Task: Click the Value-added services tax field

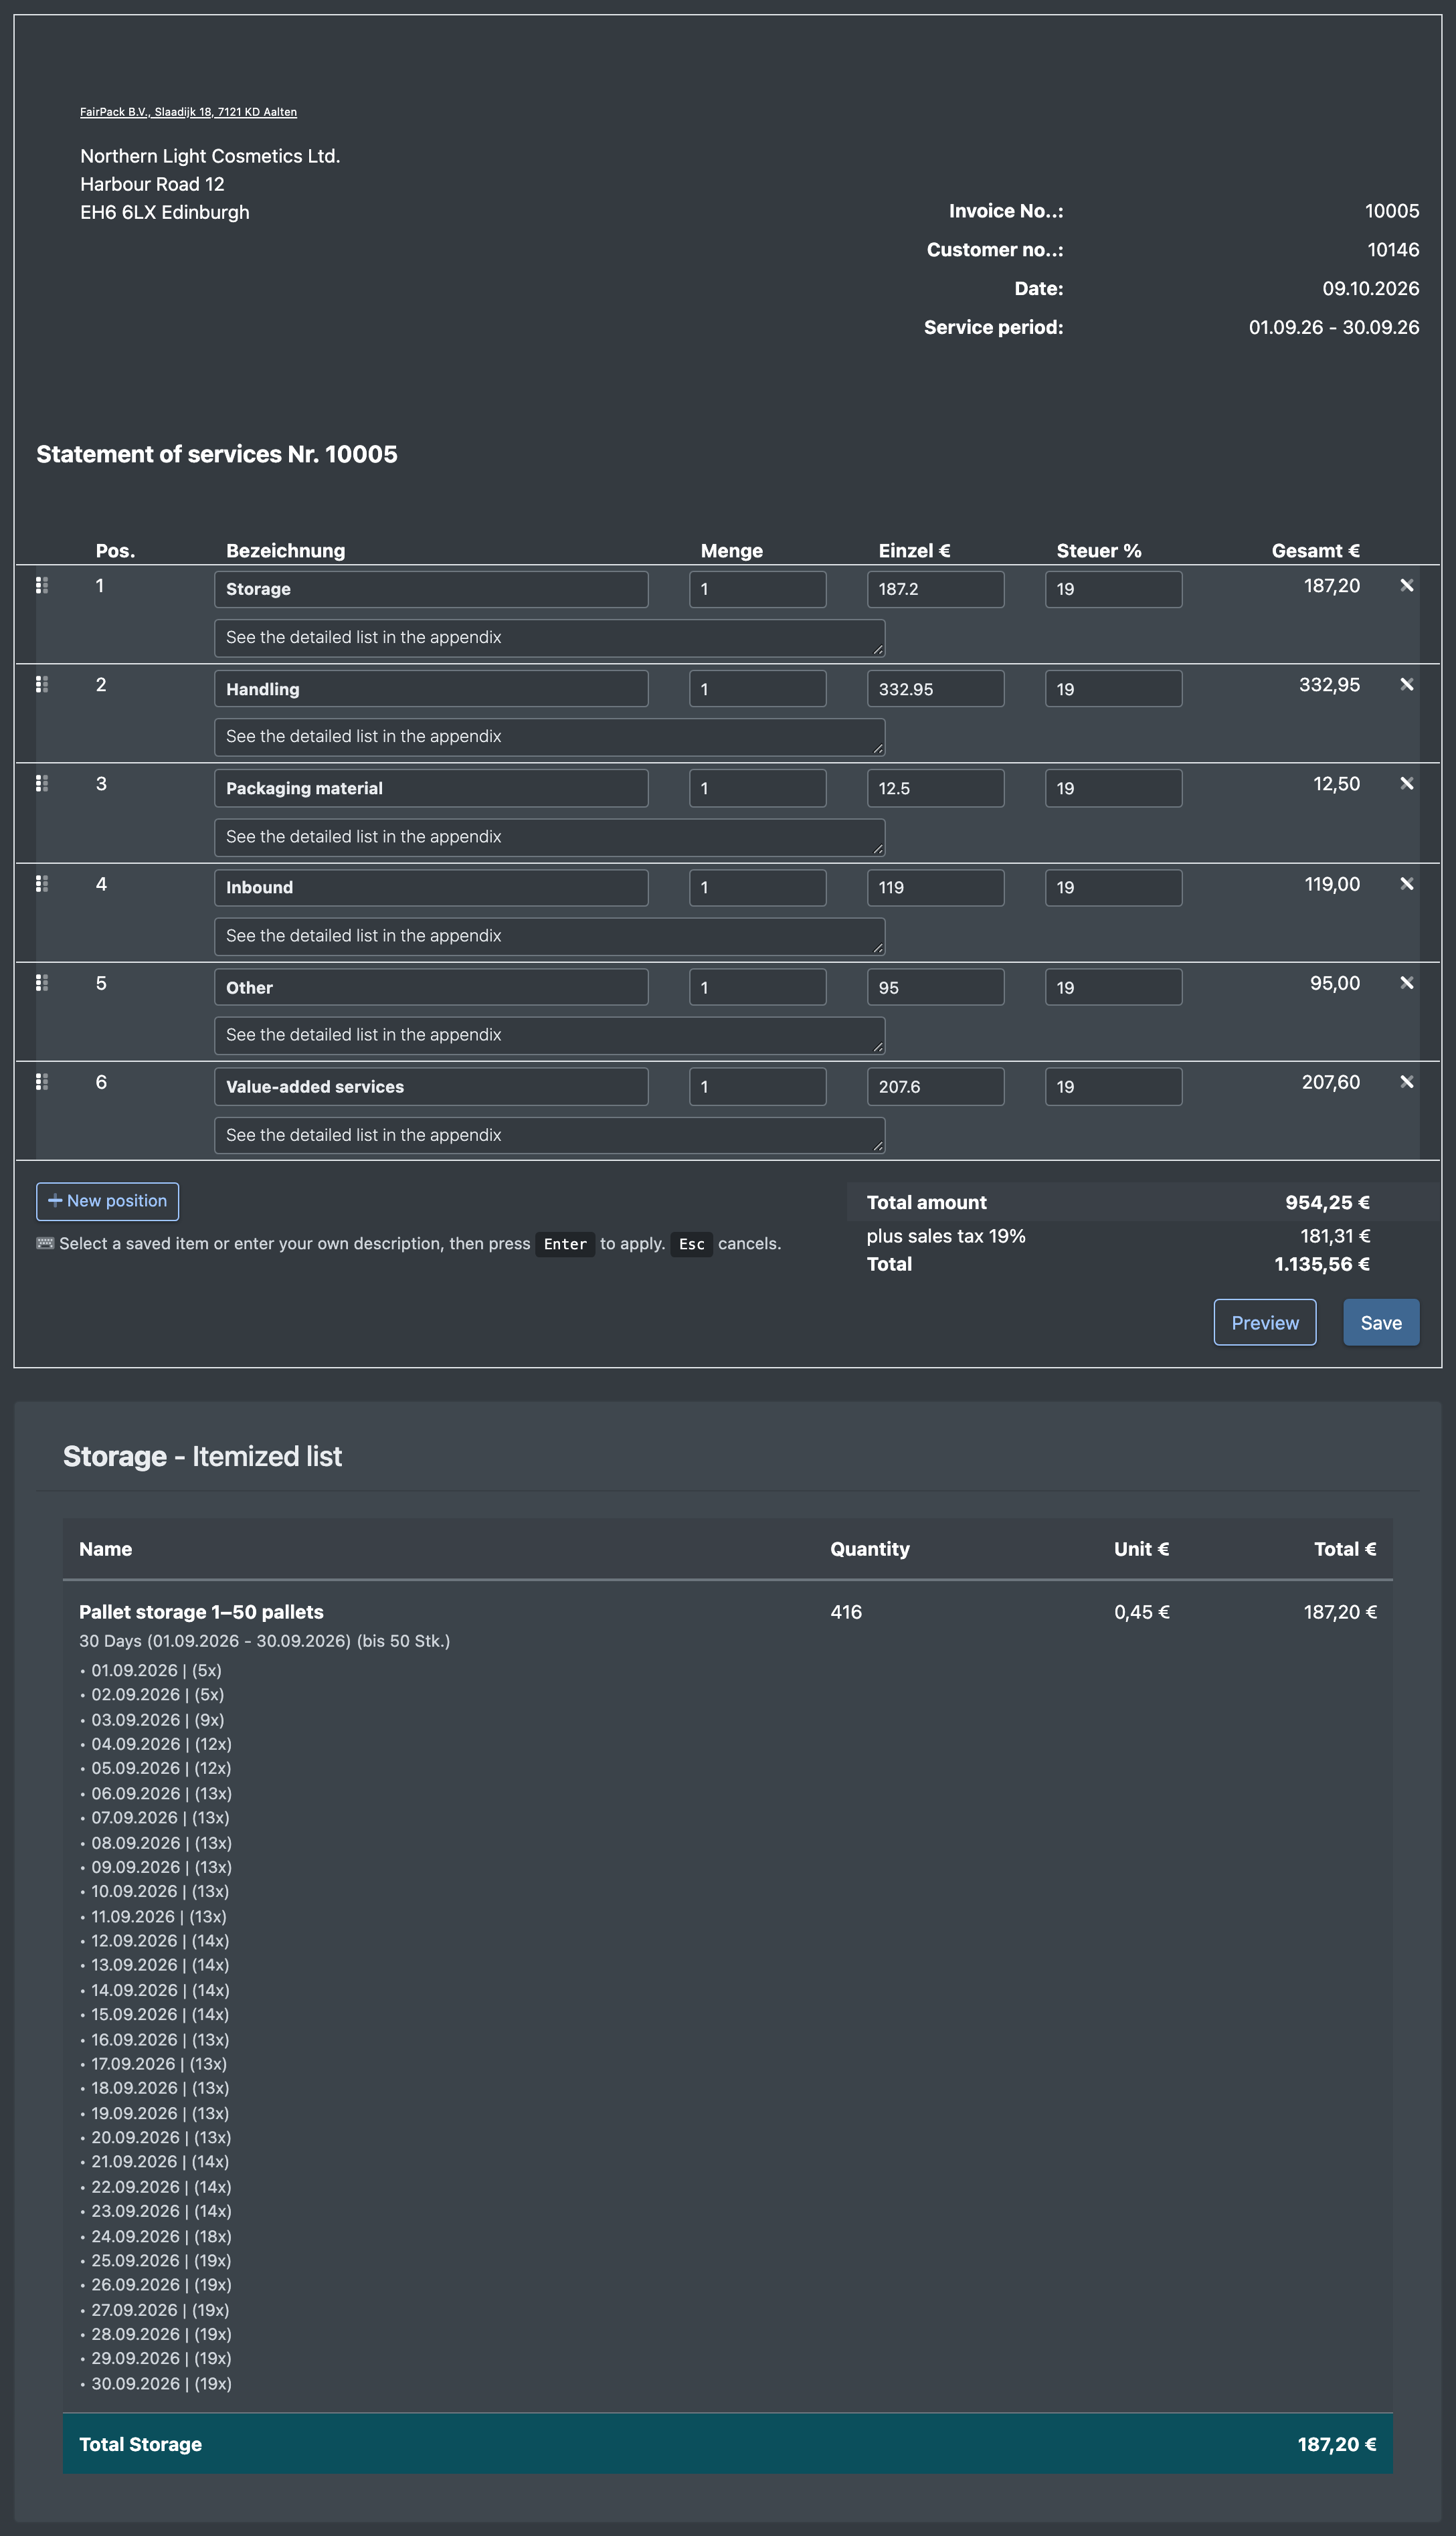Action: pos(1113,1086)
